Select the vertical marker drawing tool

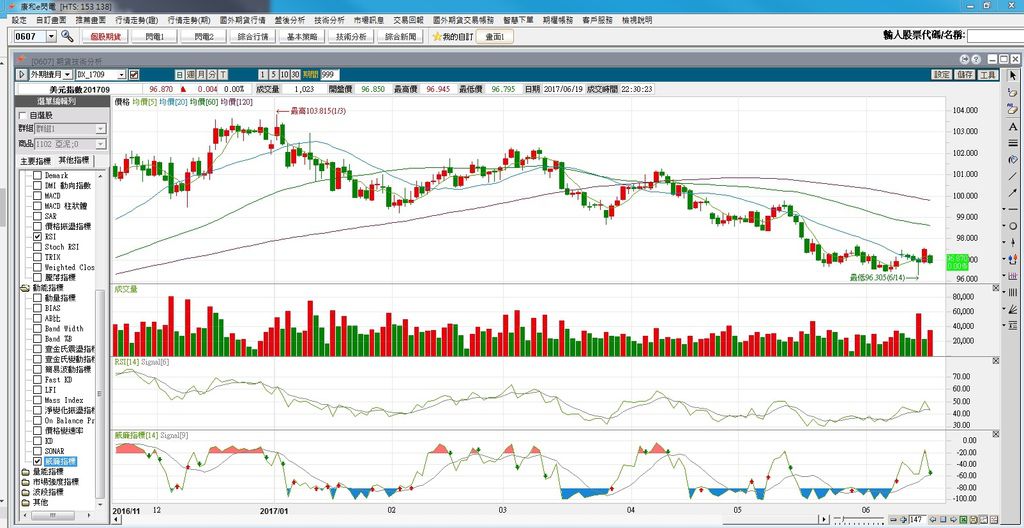coord(1013,242)
